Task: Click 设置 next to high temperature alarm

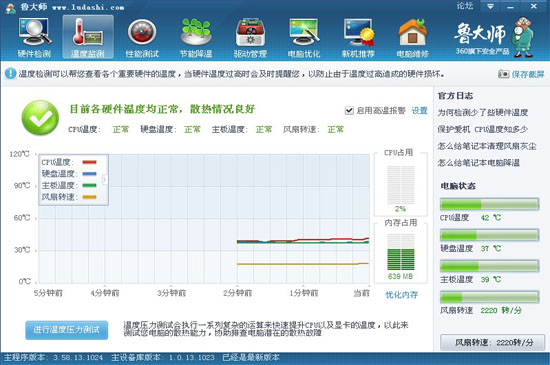Action: pyautogui.click(x=419, y=111)
